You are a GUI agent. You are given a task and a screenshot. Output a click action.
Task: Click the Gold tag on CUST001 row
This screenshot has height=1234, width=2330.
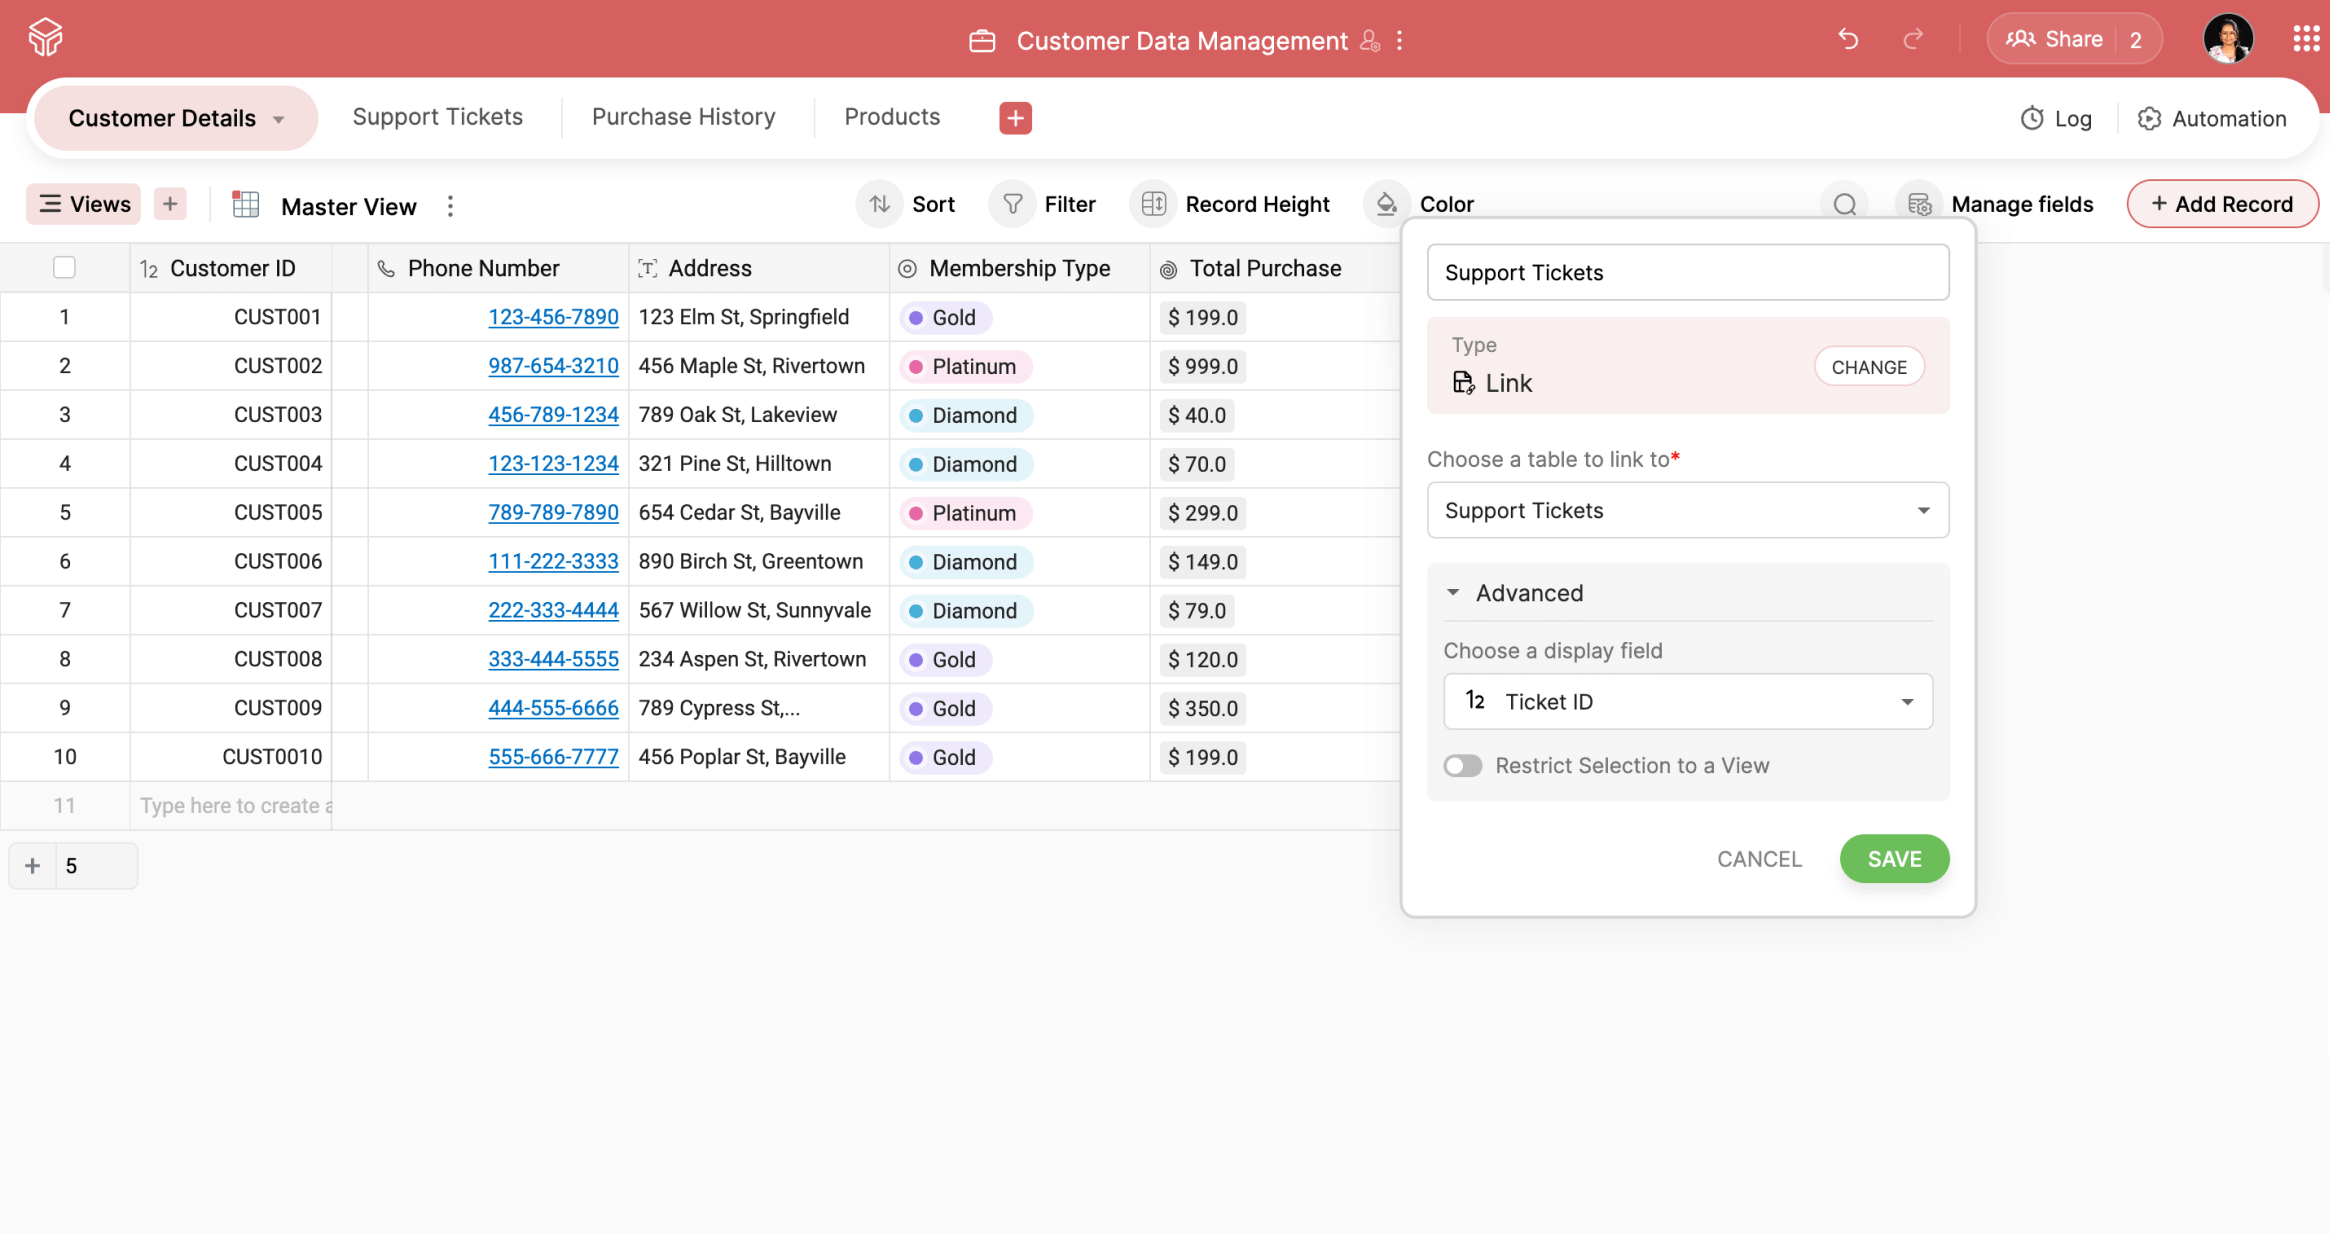(946, 317)
